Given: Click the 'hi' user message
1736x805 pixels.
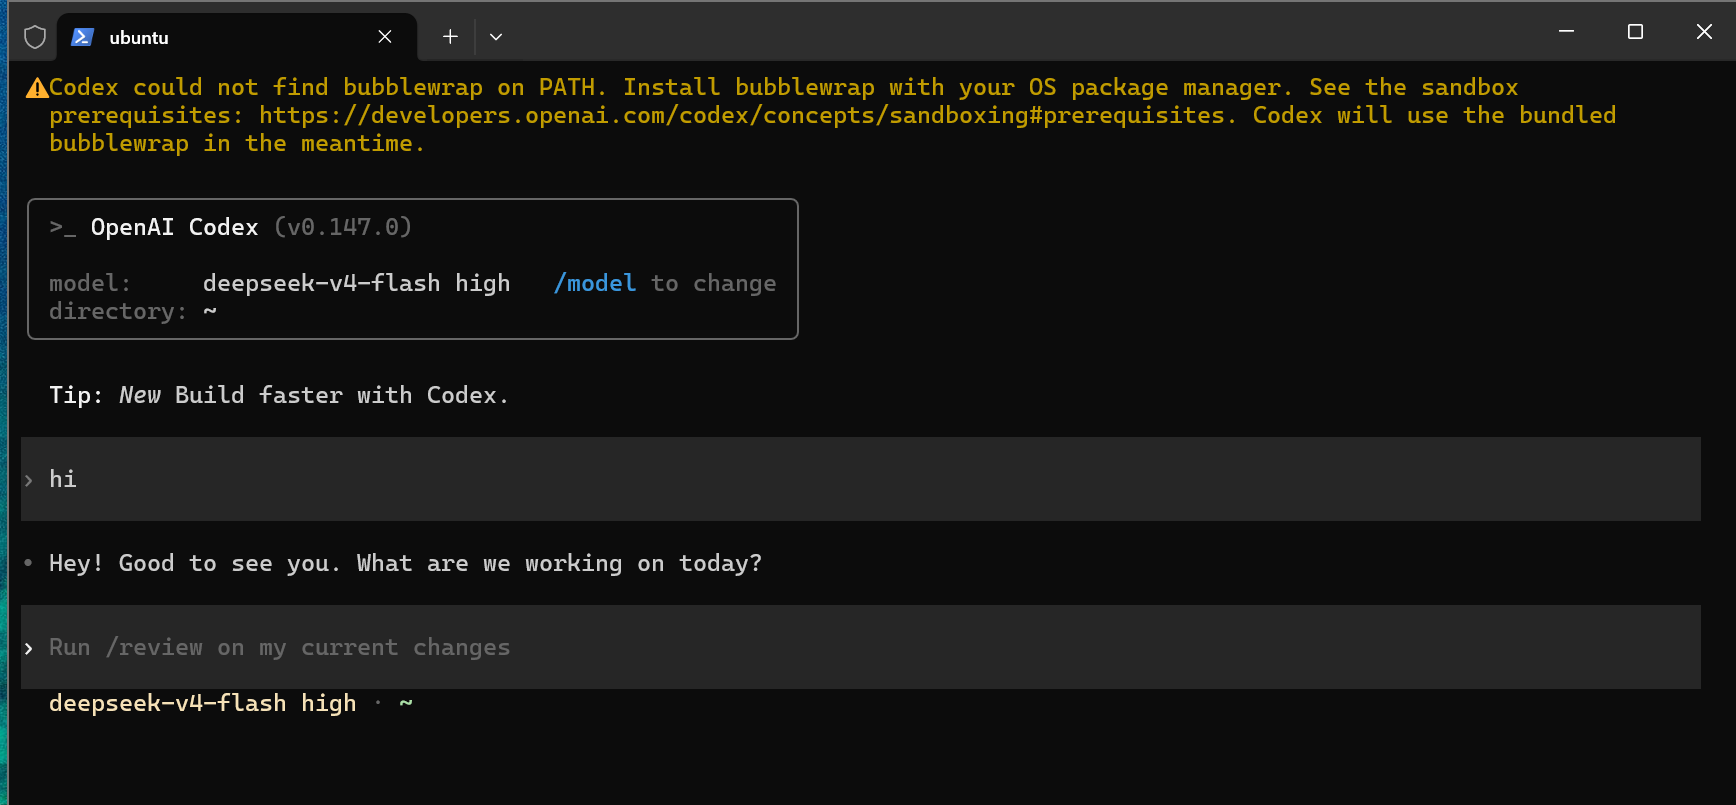Looking at the screenshot, I should [x=63, y=479].
